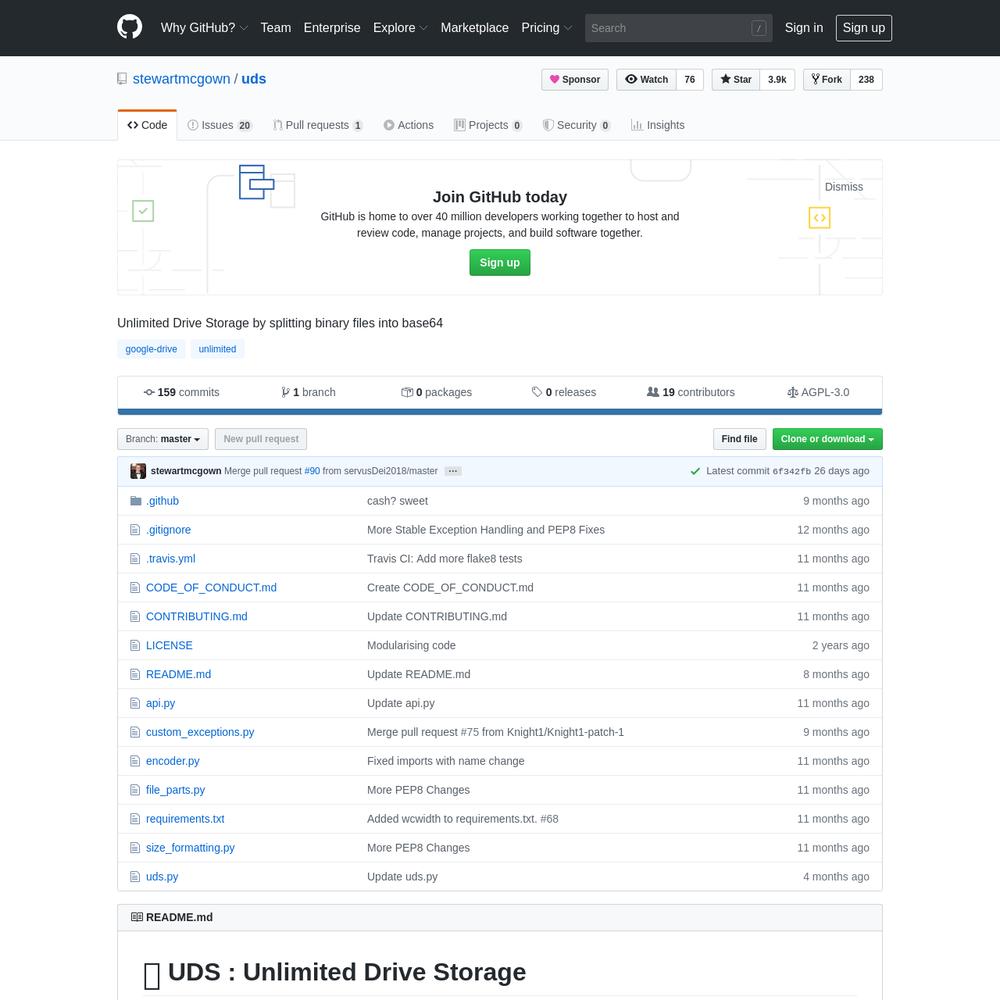Click the file icon beside README.md row
The height and width of the screenshot is (1000, 1000).
135,674
